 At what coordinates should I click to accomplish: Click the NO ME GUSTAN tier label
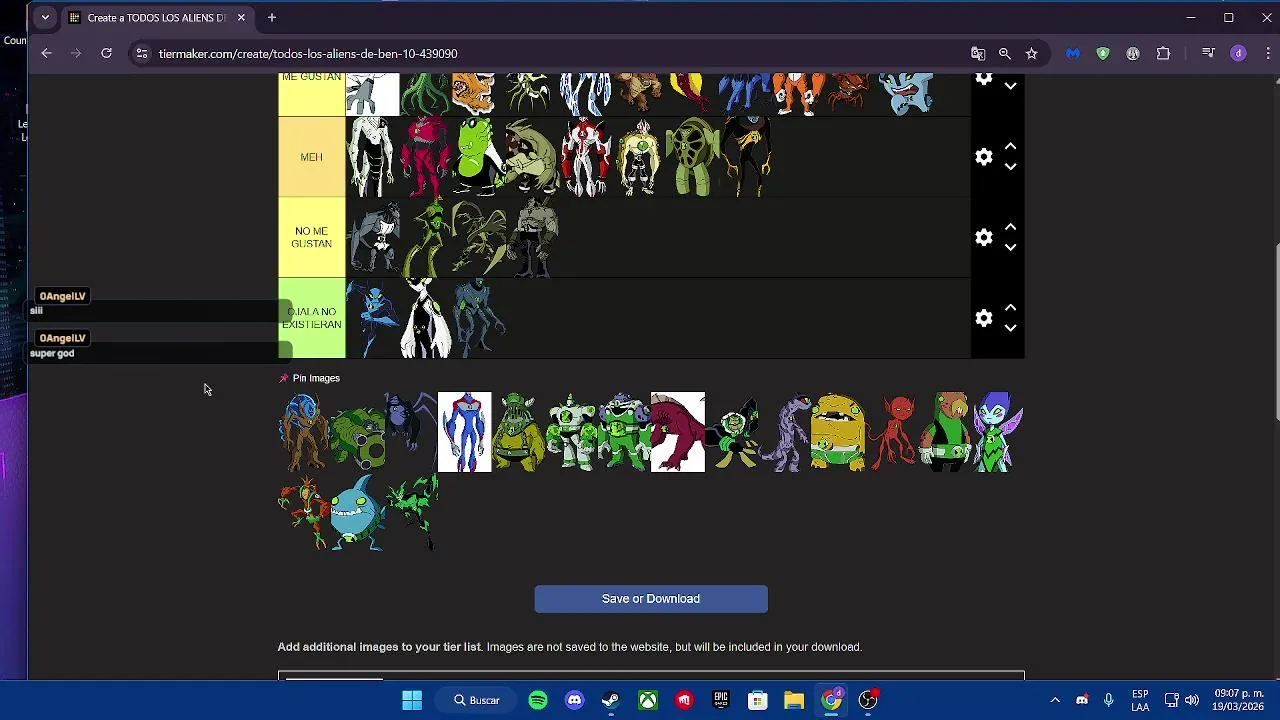[x=311, y=237]
